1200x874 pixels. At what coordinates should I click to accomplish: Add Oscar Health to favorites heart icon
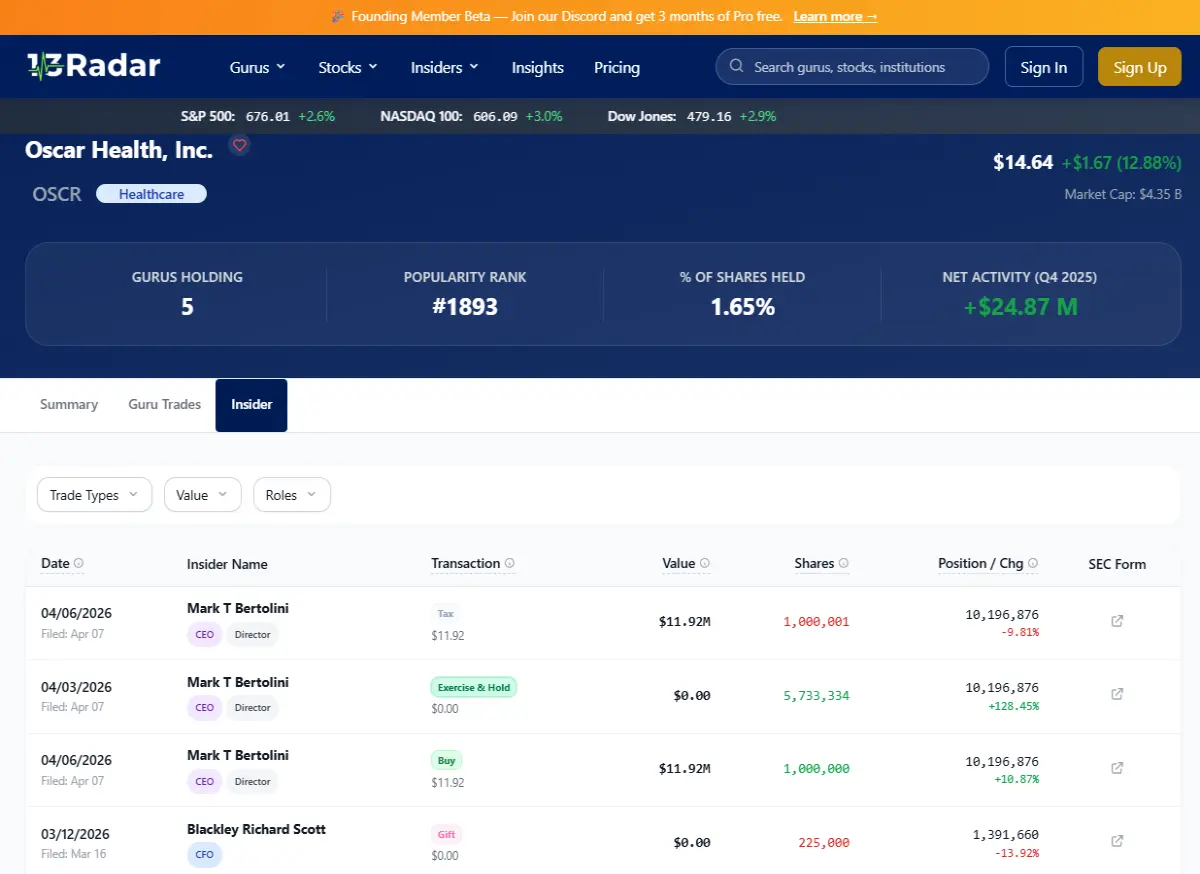tap(239, 145)
